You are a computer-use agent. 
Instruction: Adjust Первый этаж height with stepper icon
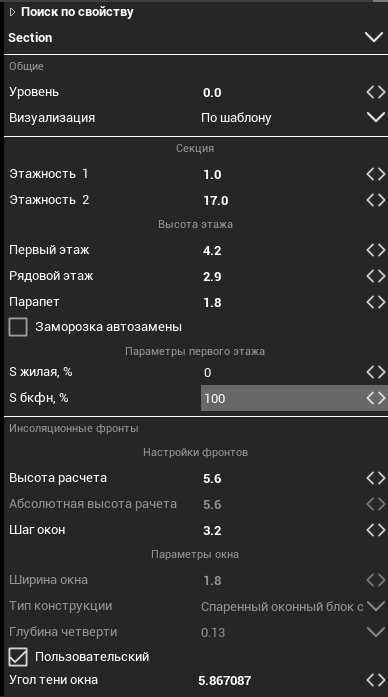point(376,250)
